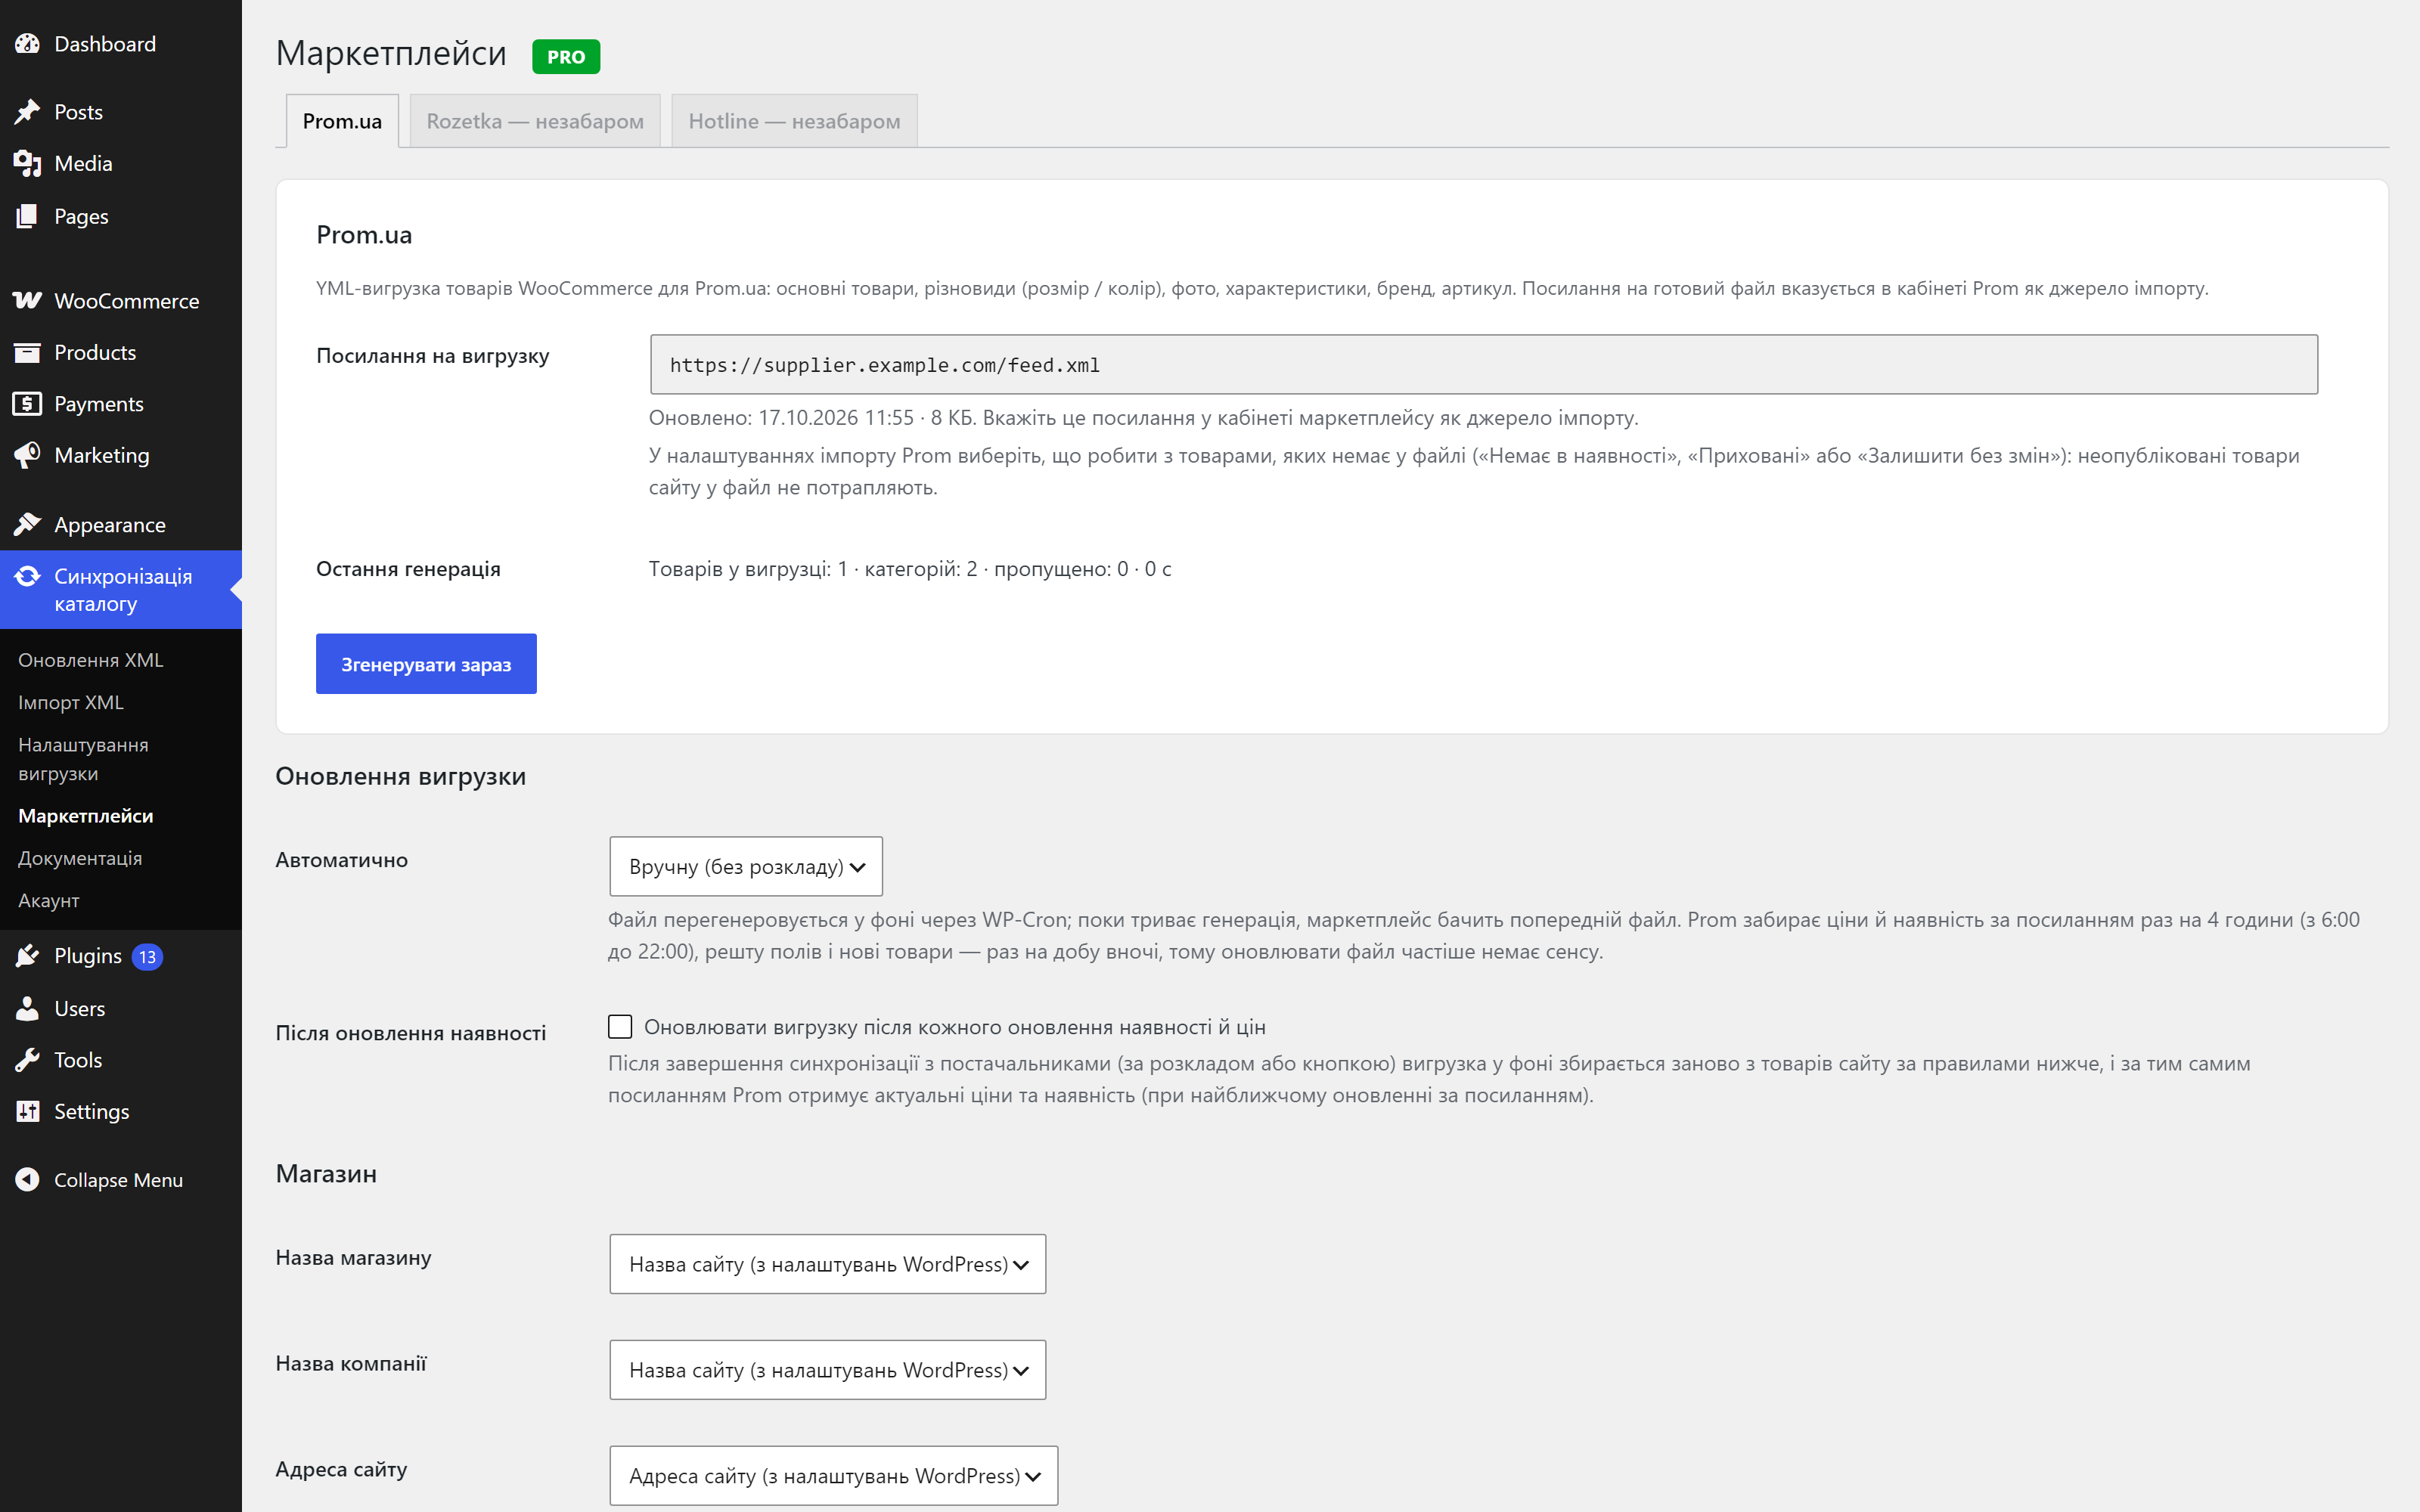Open the WooCommerce menu link

coord(127,301)
